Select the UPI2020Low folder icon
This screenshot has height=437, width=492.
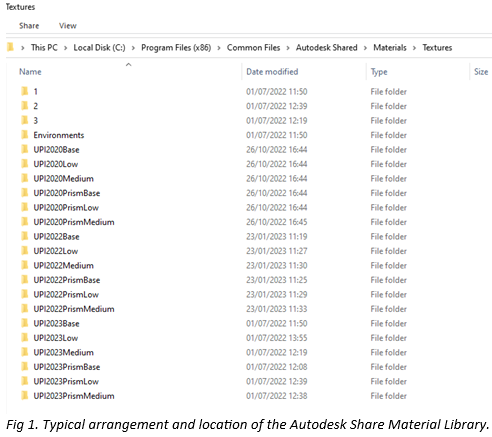tap(25, 164)
